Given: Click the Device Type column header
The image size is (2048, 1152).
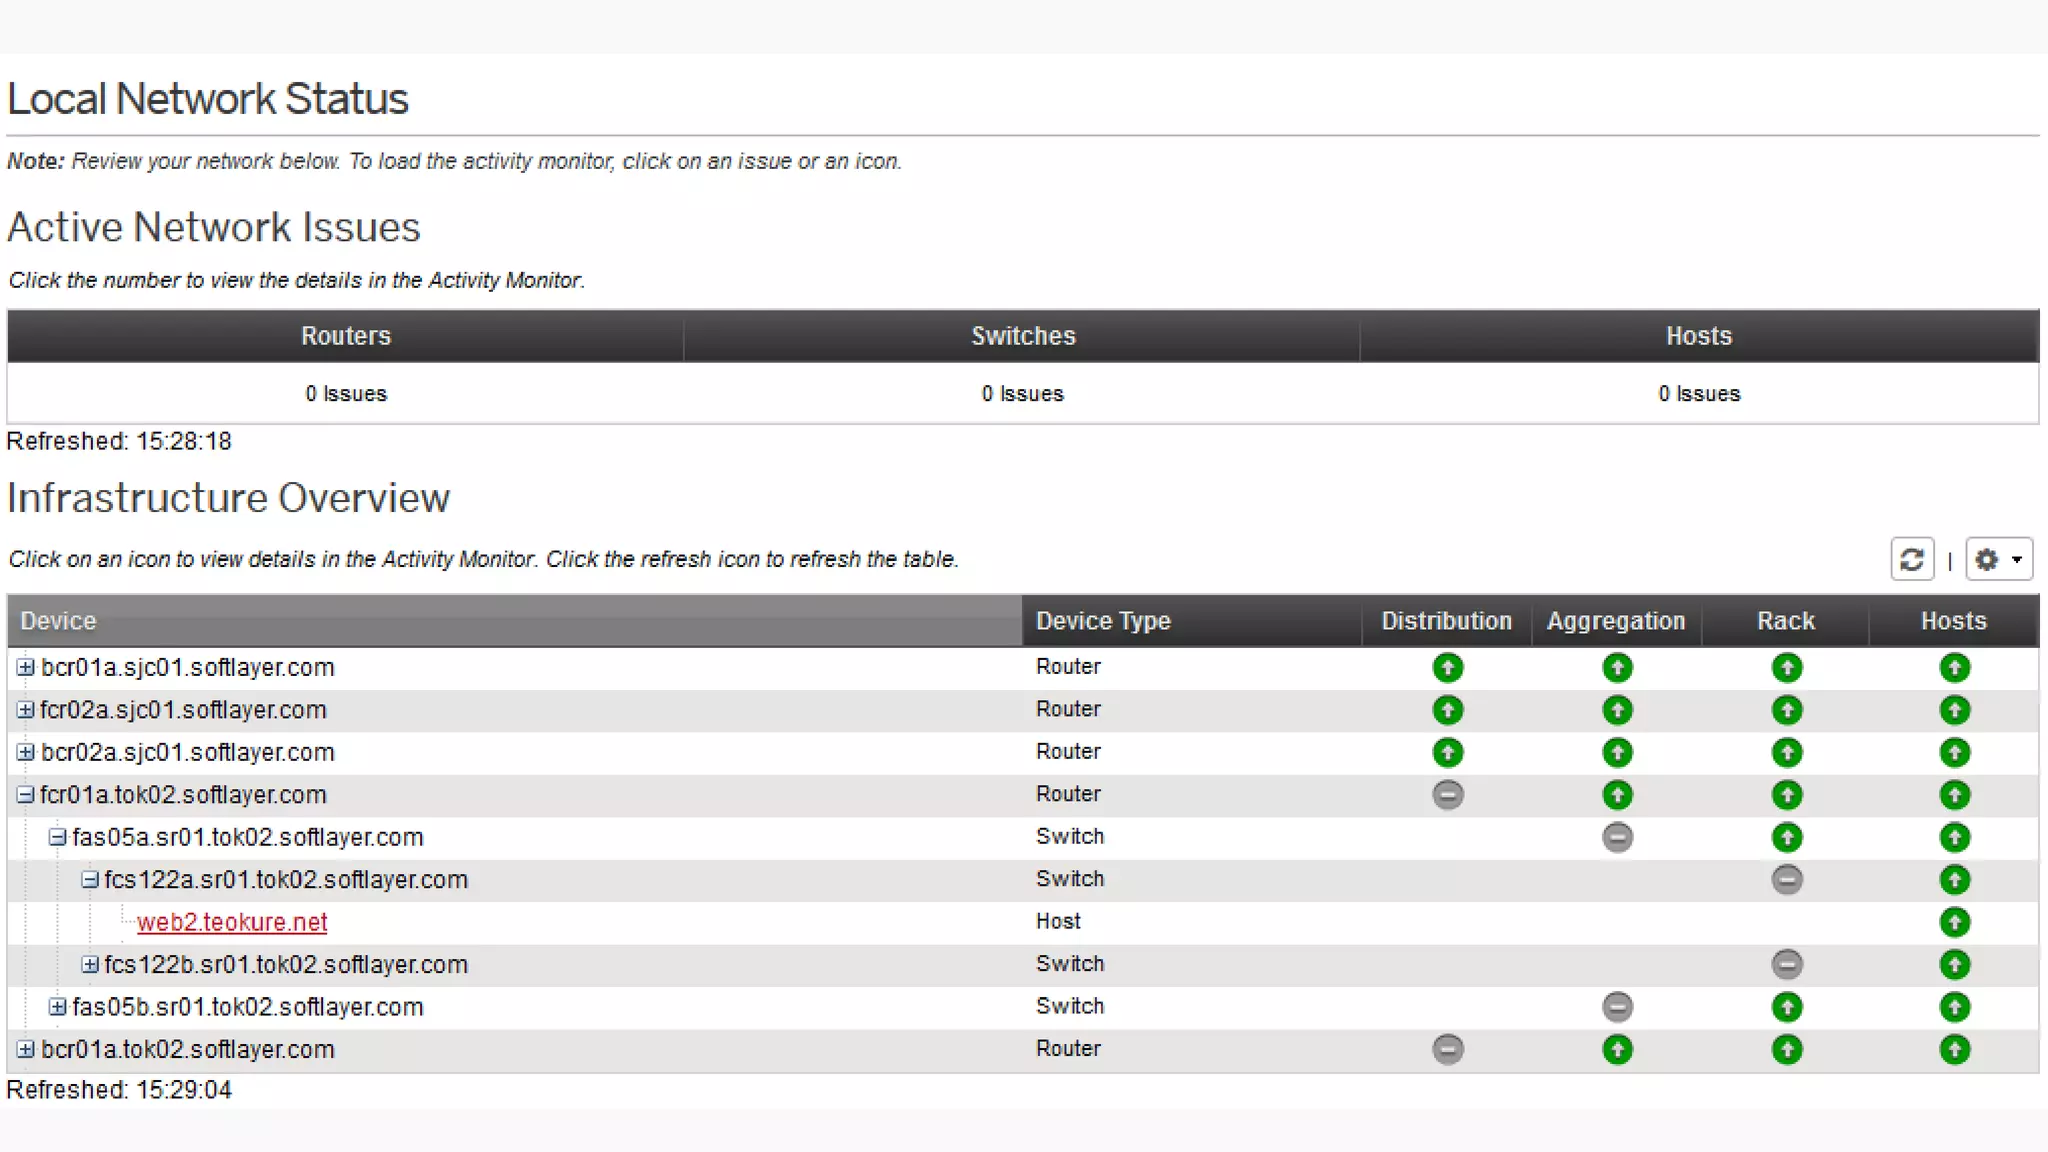Looking at the screenshot, I should pos(1103,621).
